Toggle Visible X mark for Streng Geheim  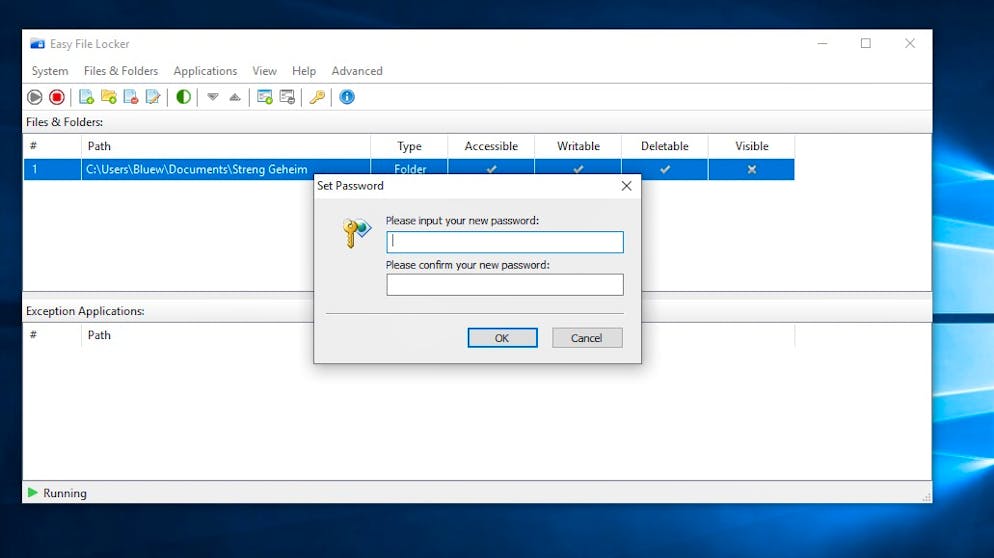tap(752, 169)
